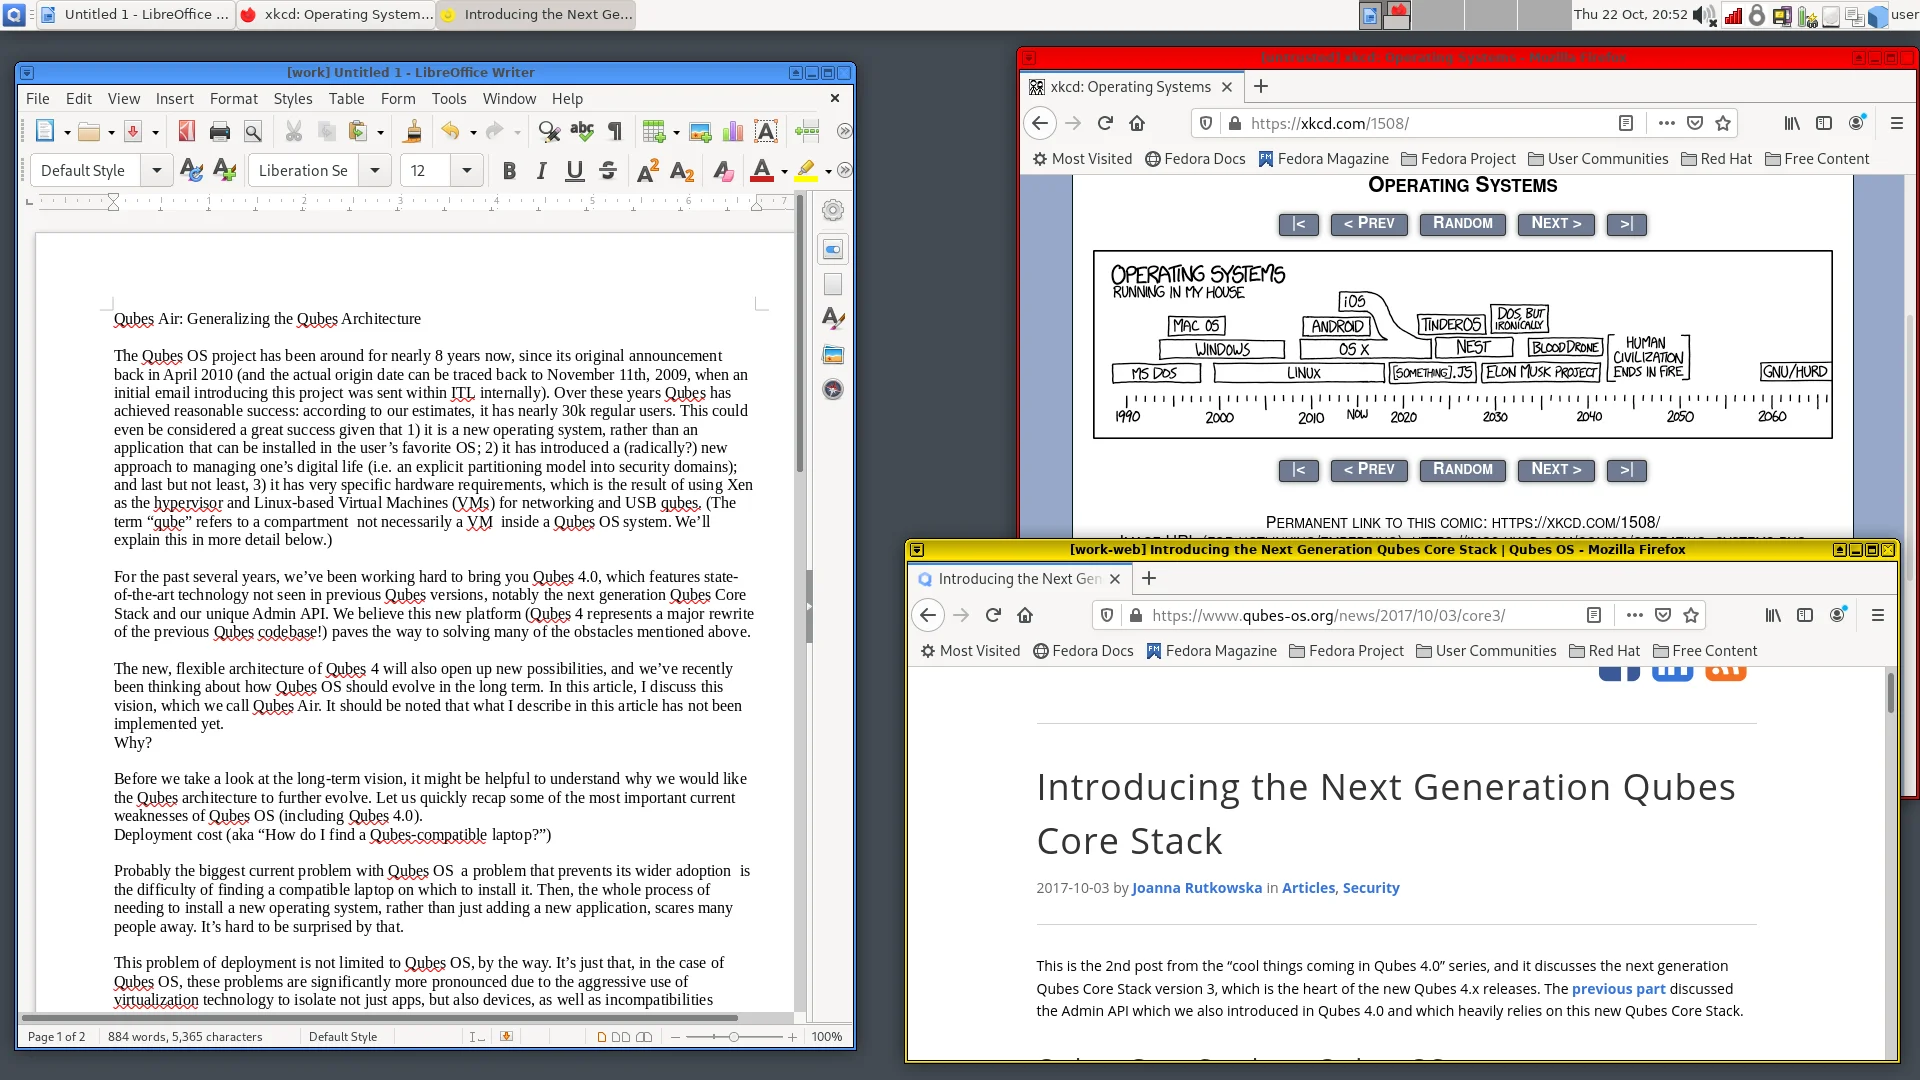Open the sidebar Navigator compass icon

pos(833,390)
